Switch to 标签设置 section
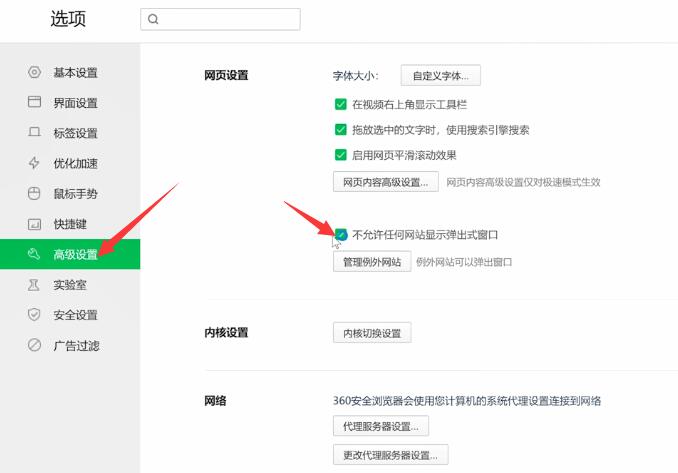678x473 pixels. coord(70,133)
